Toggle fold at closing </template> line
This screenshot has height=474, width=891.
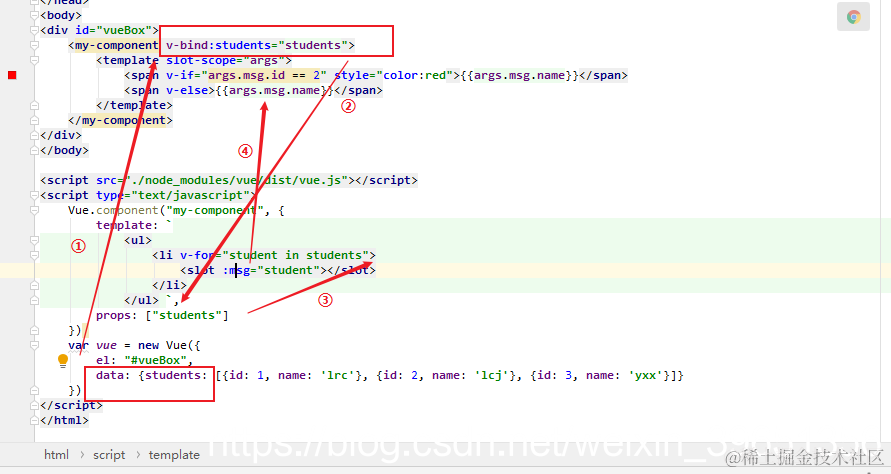coord(34,105)
